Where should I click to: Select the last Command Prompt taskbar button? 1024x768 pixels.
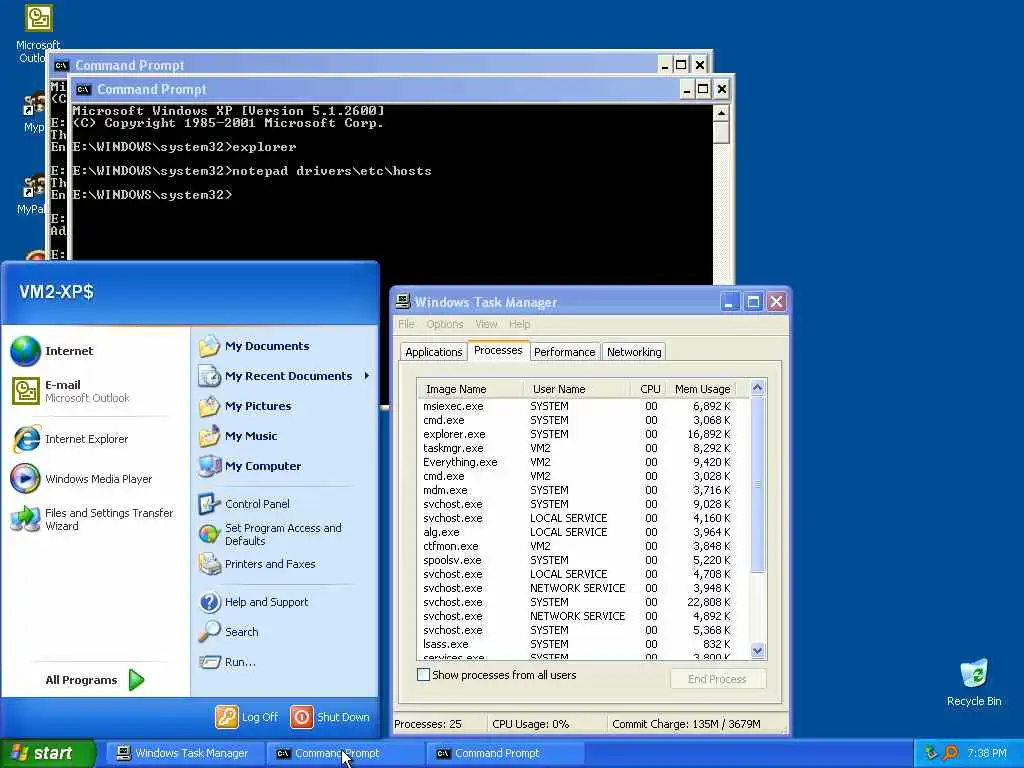(x=504, y=754)
